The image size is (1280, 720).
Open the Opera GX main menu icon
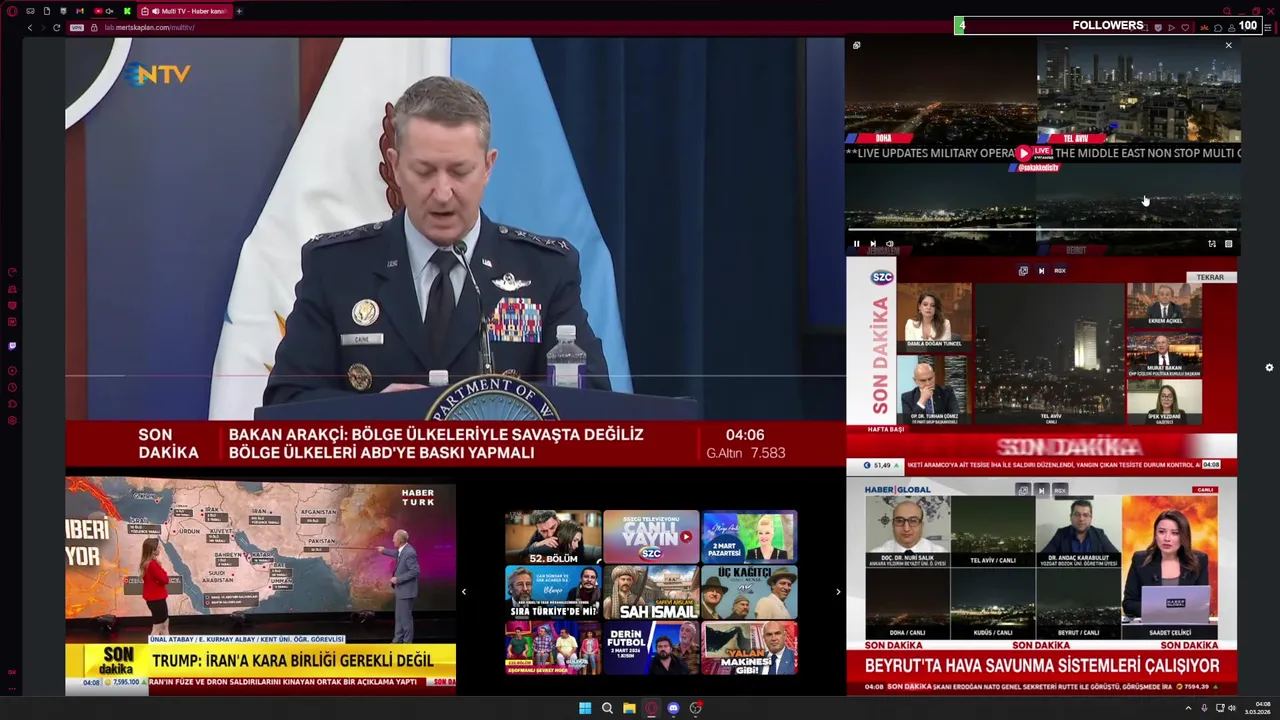coord(12,11)
